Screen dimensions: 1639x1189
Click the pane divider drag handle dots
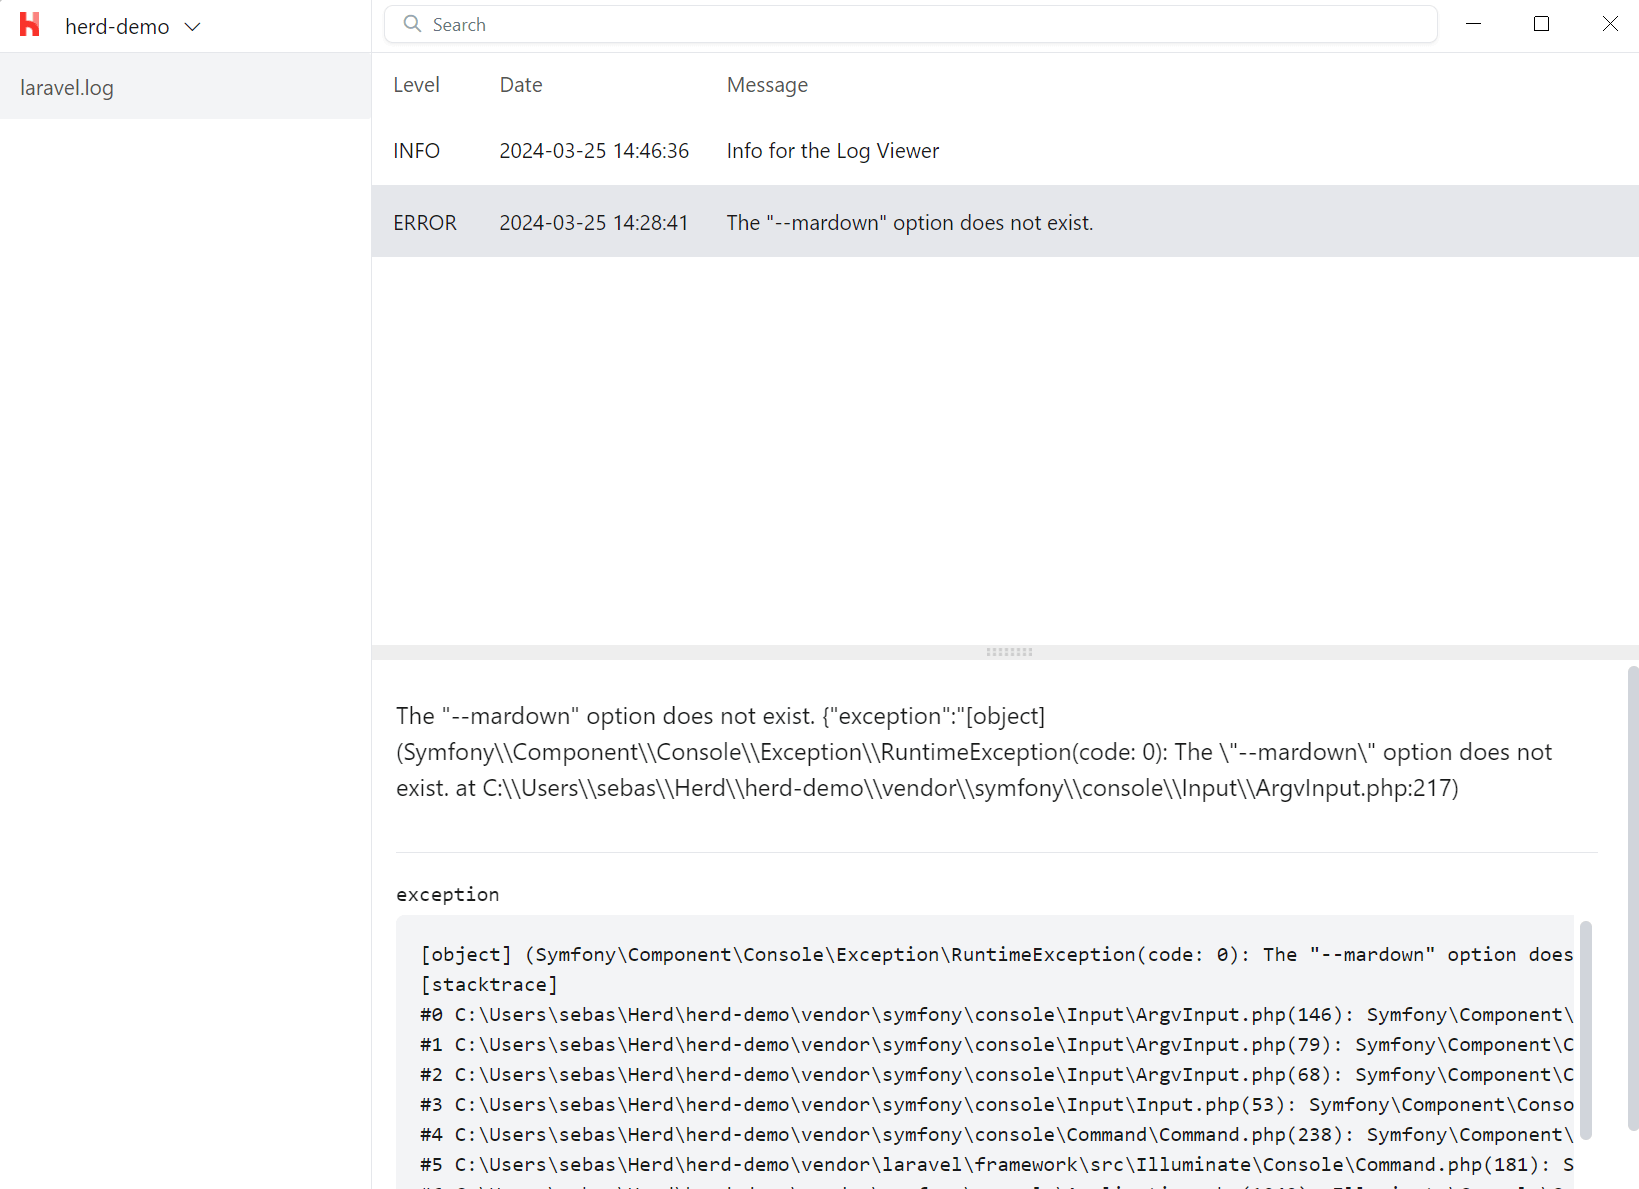[x=1008, y=651]
